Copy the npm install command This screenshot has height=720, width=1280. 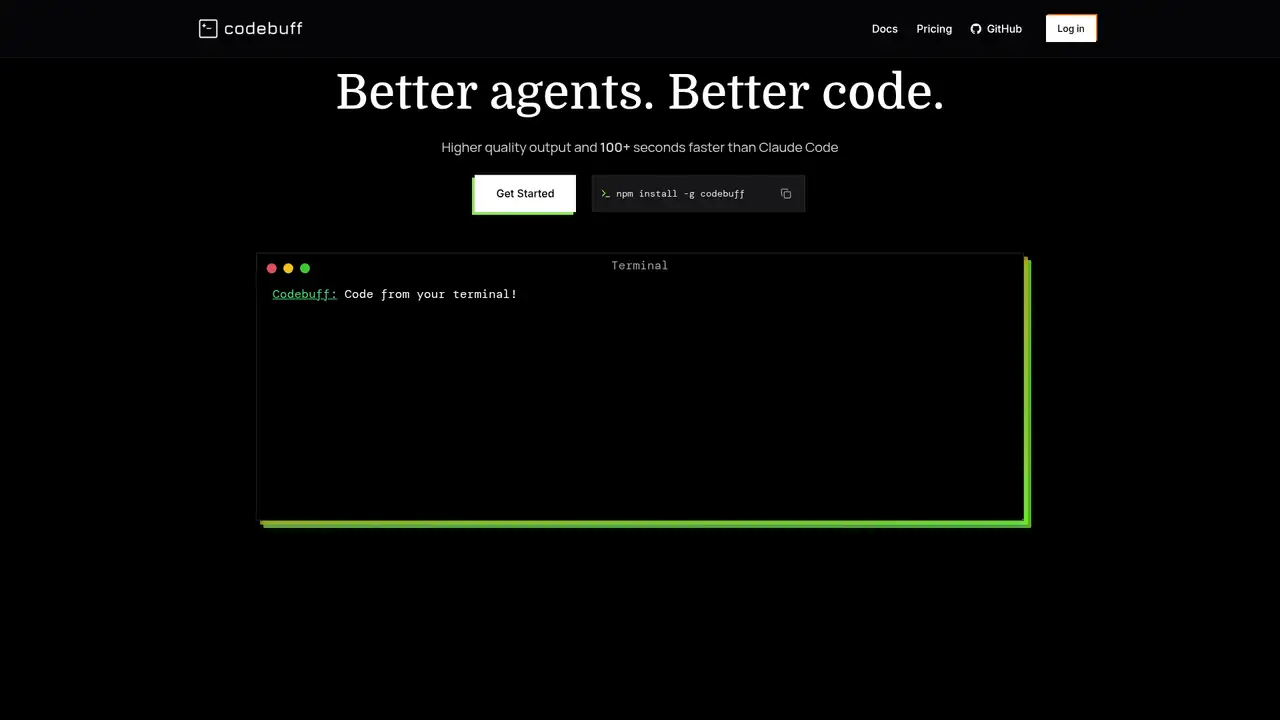(786, 194)
